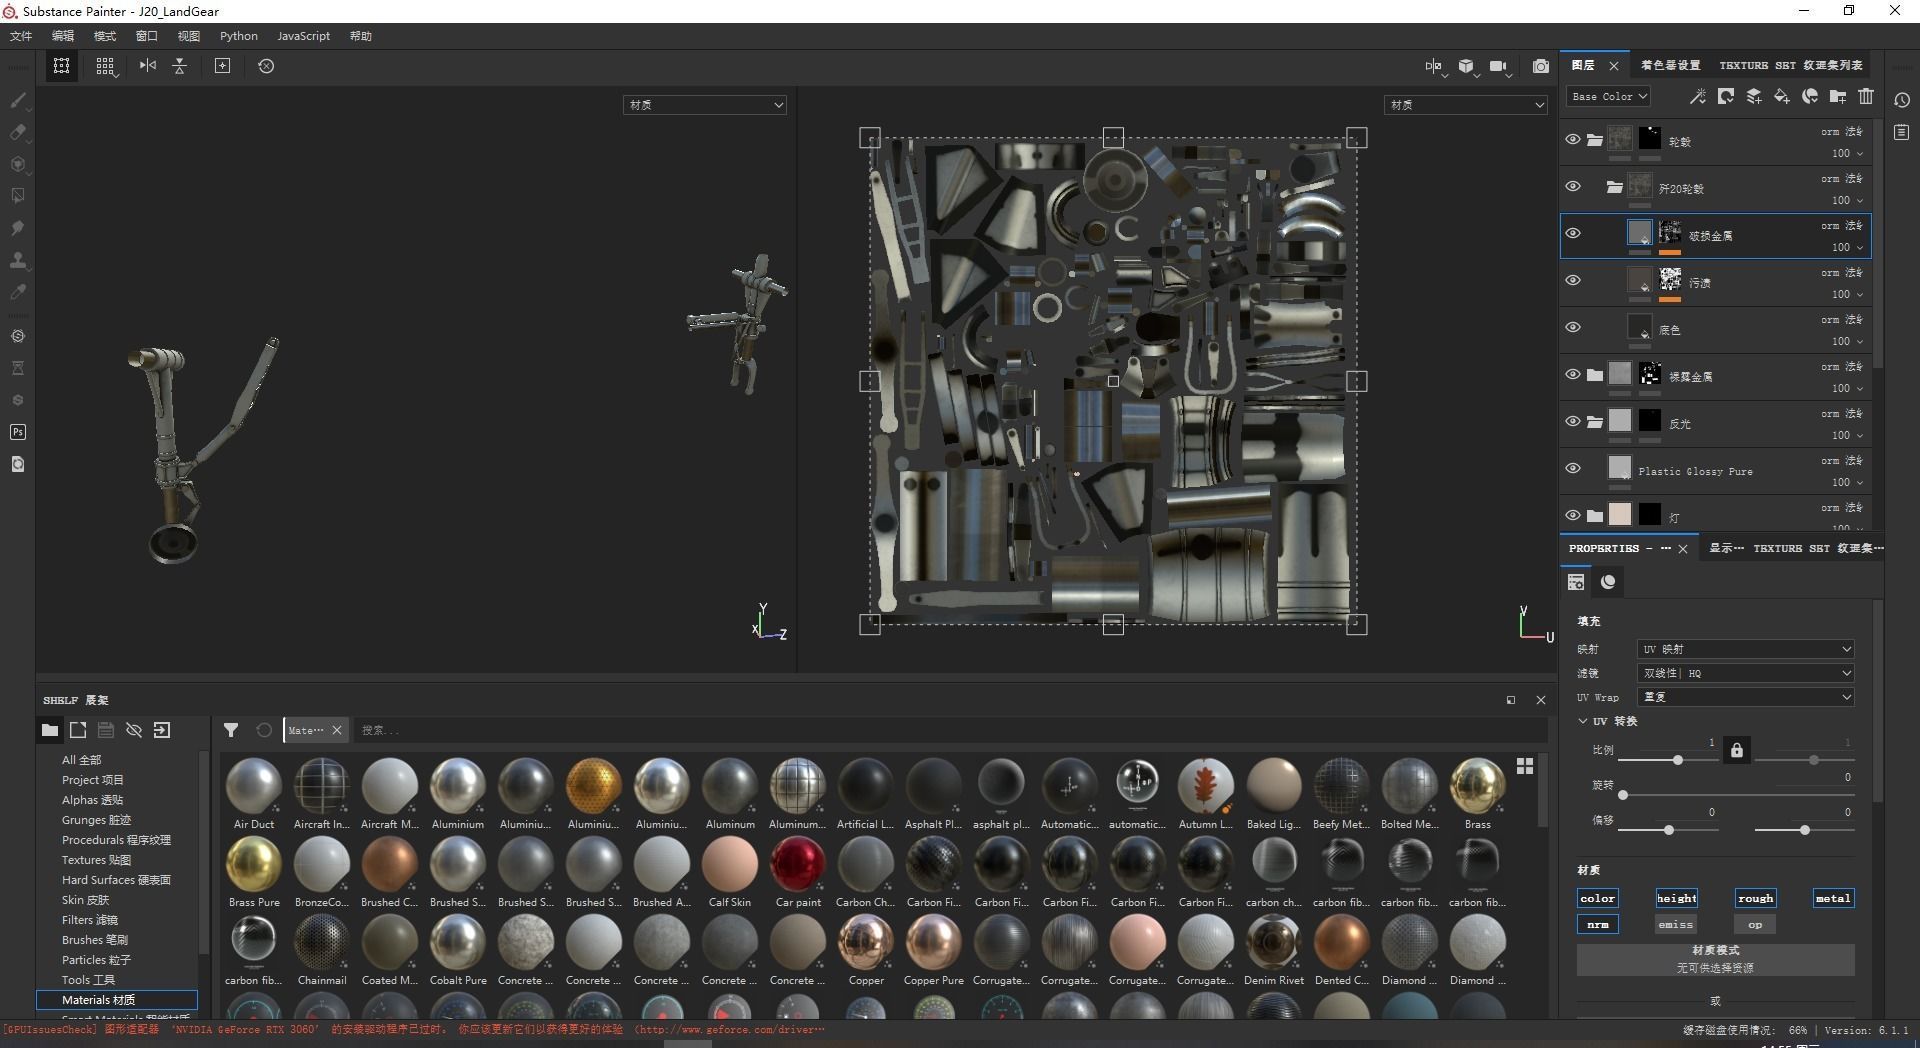Toggle the height material channel button
The width and height of the screenshot is (1920, 1048).
(x=1676, y=898)
